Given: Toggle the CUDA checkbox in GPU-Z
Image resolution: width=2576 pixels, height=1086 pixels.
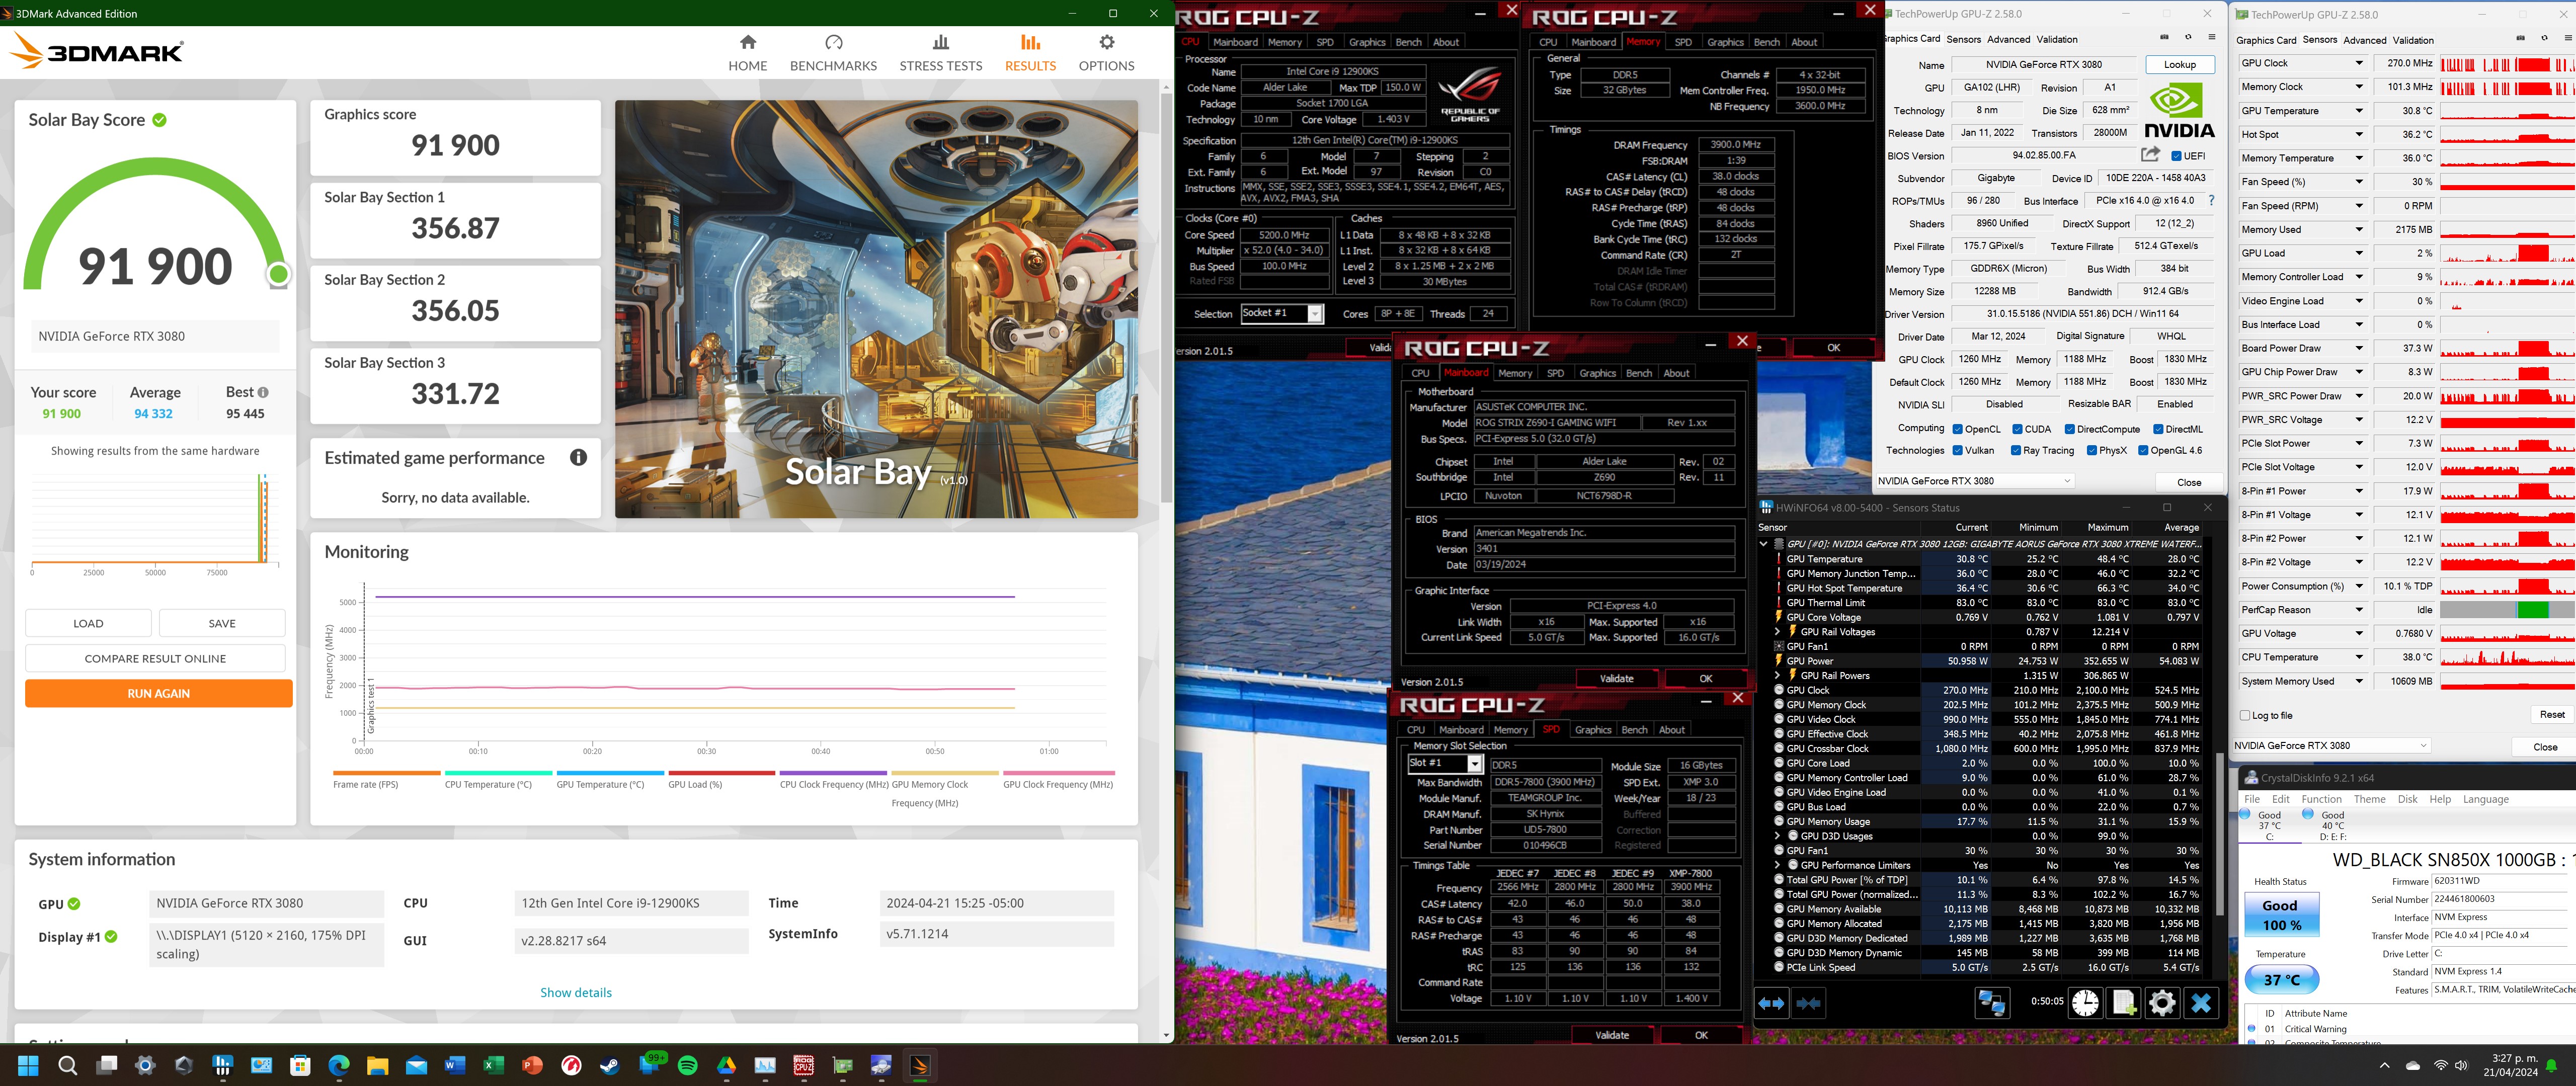Looking at the screenshot, I should [2017, 429].
